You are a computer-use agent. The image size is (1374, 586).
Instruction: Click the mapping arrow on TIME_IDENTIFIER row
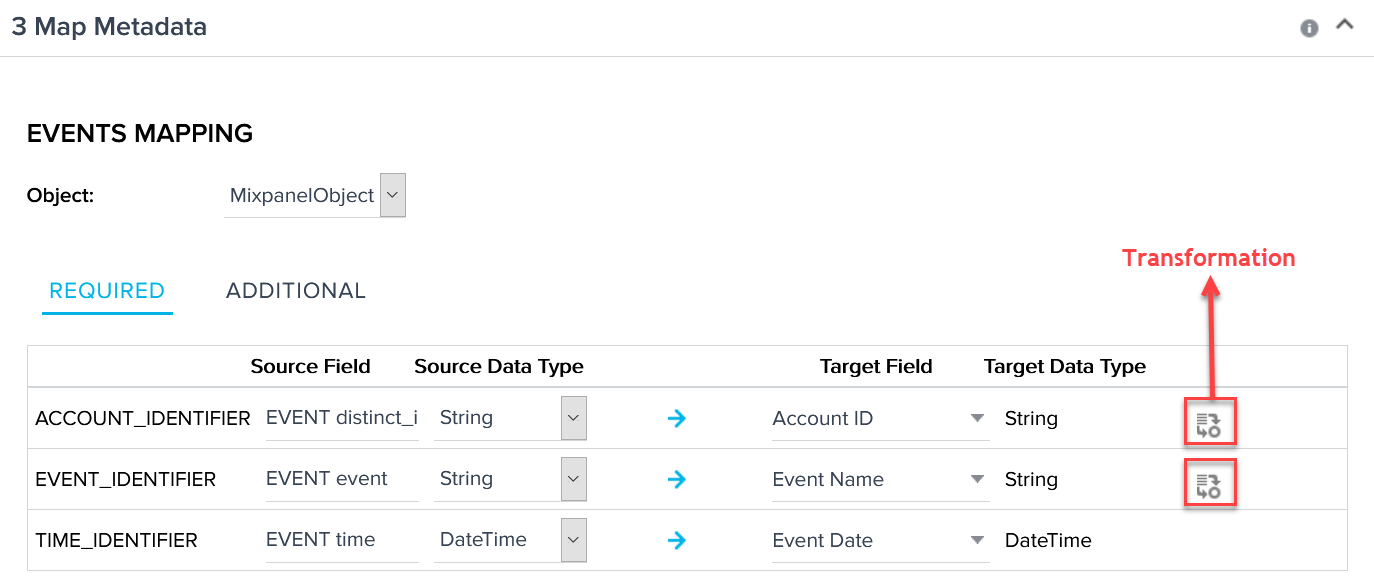coord(677,540)
